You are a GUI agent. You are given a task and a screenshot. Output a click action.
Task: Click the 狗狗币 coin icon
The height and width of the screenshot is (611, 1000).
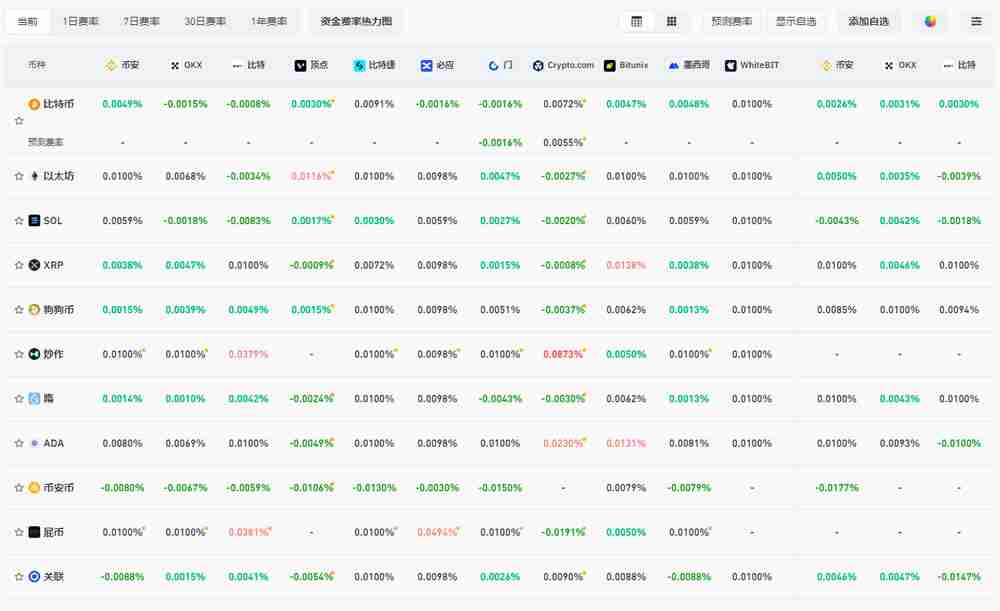[x=34, y=310]
